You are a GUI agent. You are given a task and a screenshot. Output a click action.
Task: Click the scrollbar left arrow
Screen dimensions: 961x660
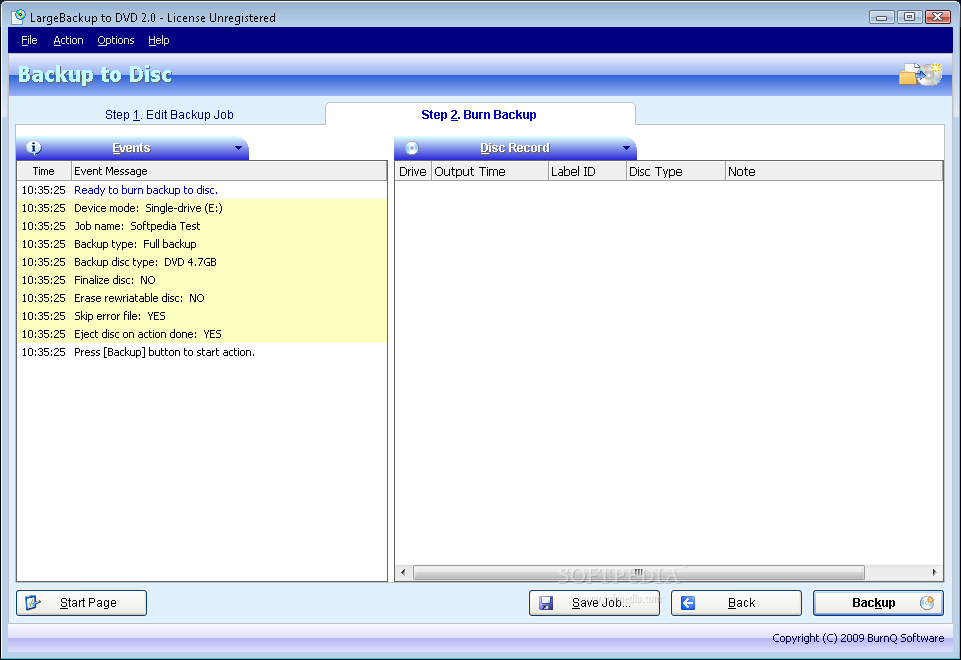pos(403,572)
